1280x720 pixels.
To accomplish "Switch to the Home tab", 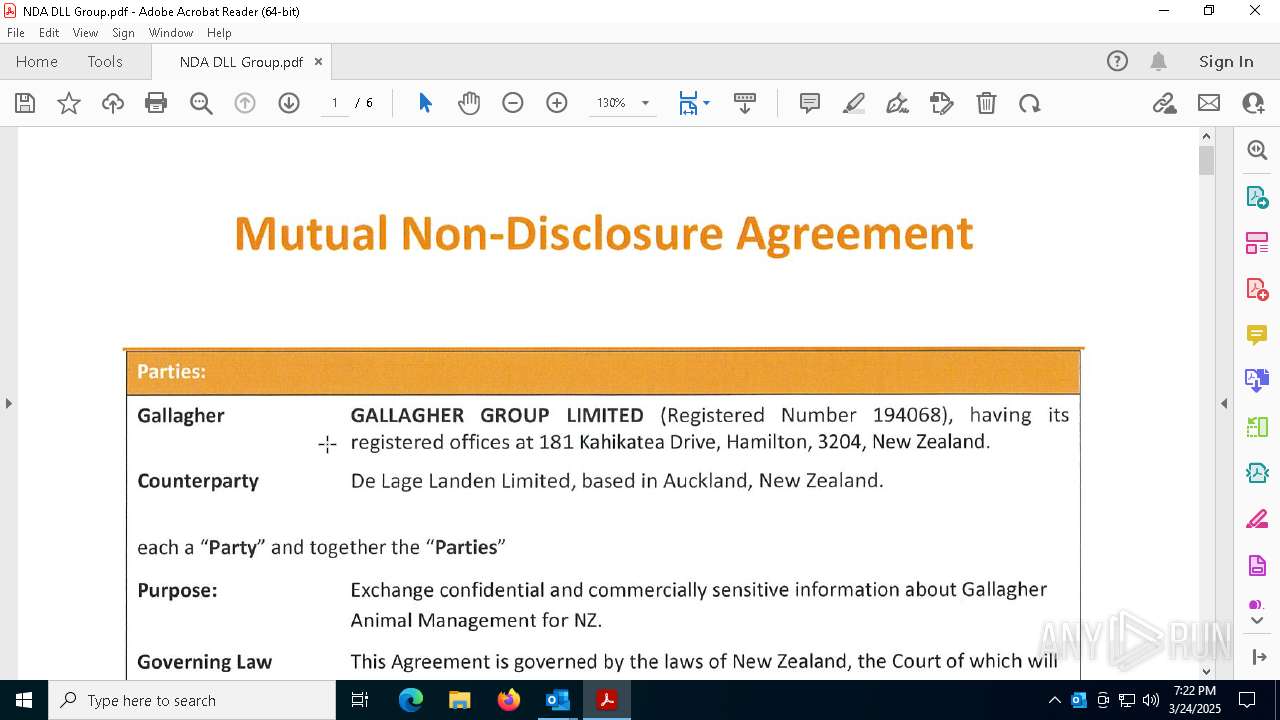I will click(37, 61).
